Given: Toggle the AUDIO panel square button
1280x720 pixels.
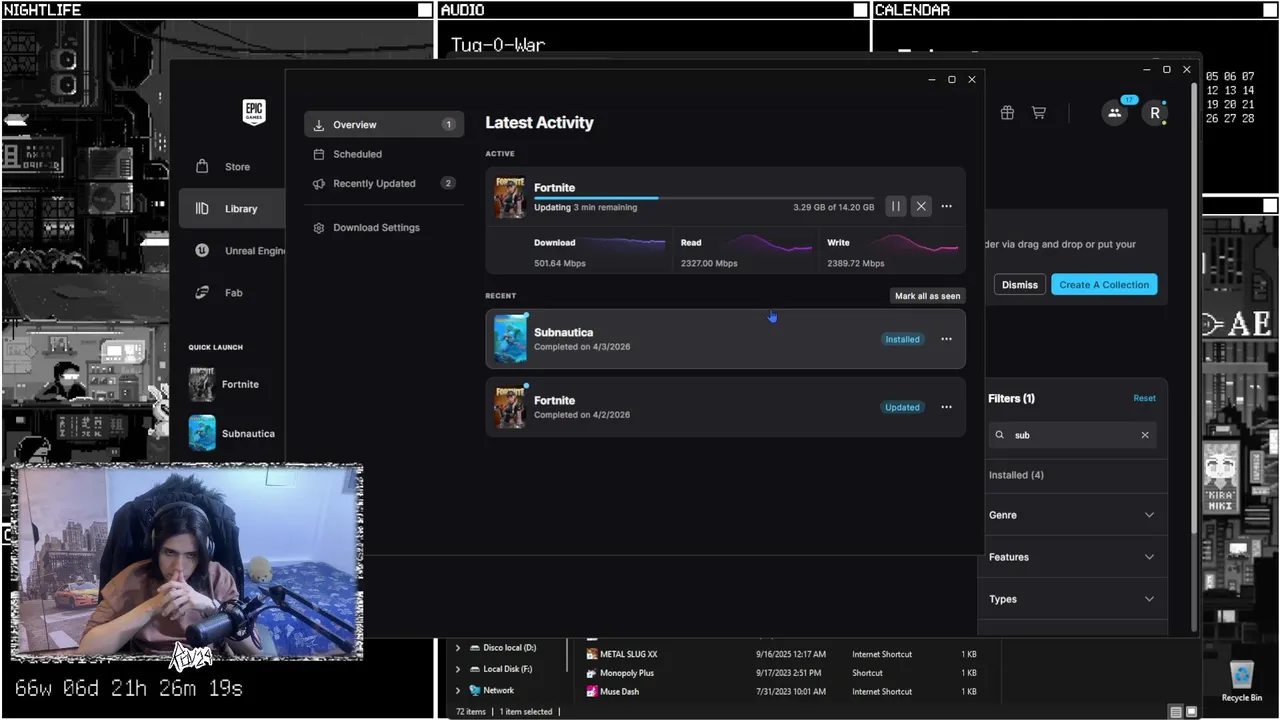Looking at the screenshot, I should (x=860, y=10).
